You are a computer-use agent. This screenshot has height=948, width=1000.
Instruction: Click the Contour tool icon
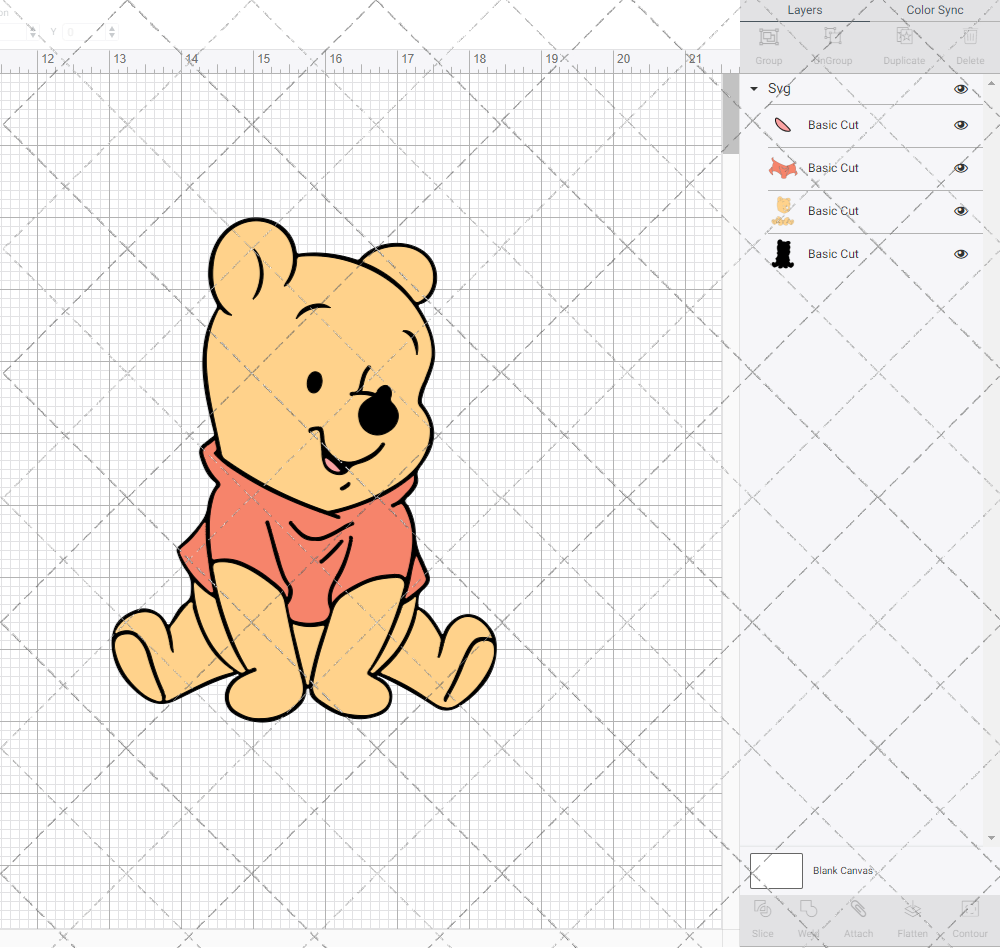[969, 908]
